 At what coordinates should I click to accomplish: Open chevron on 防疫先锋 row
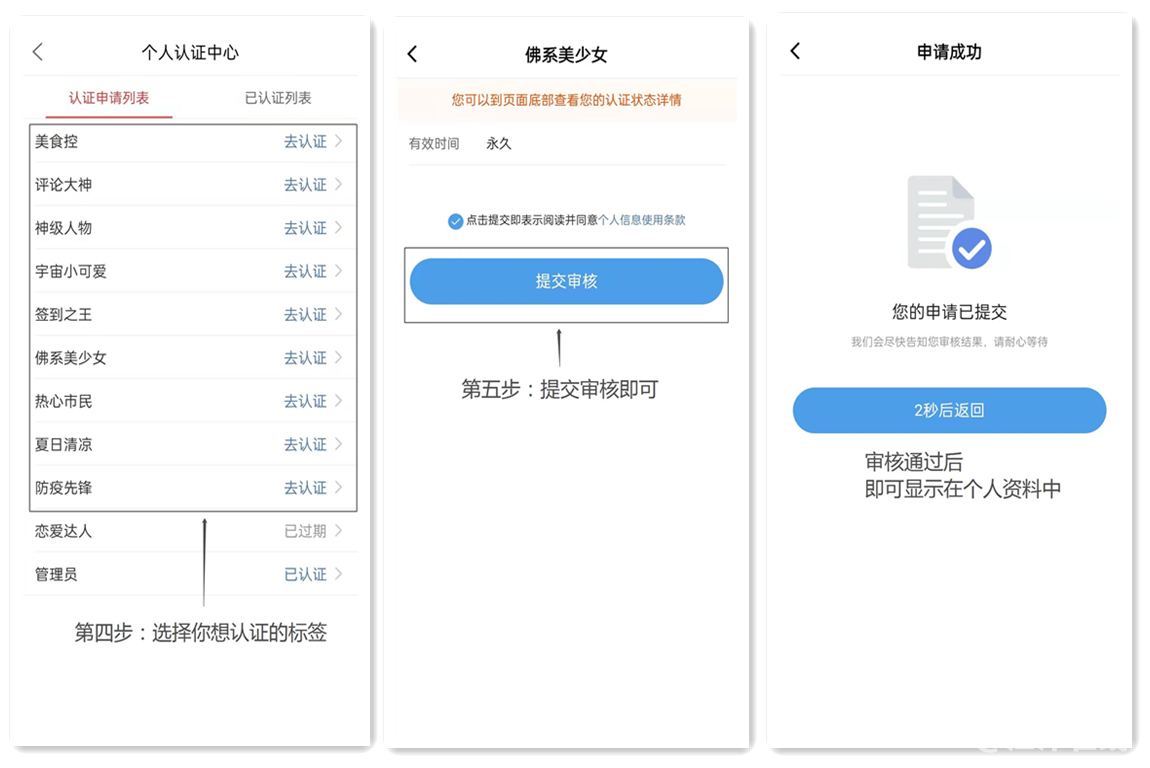pos(339,487)
